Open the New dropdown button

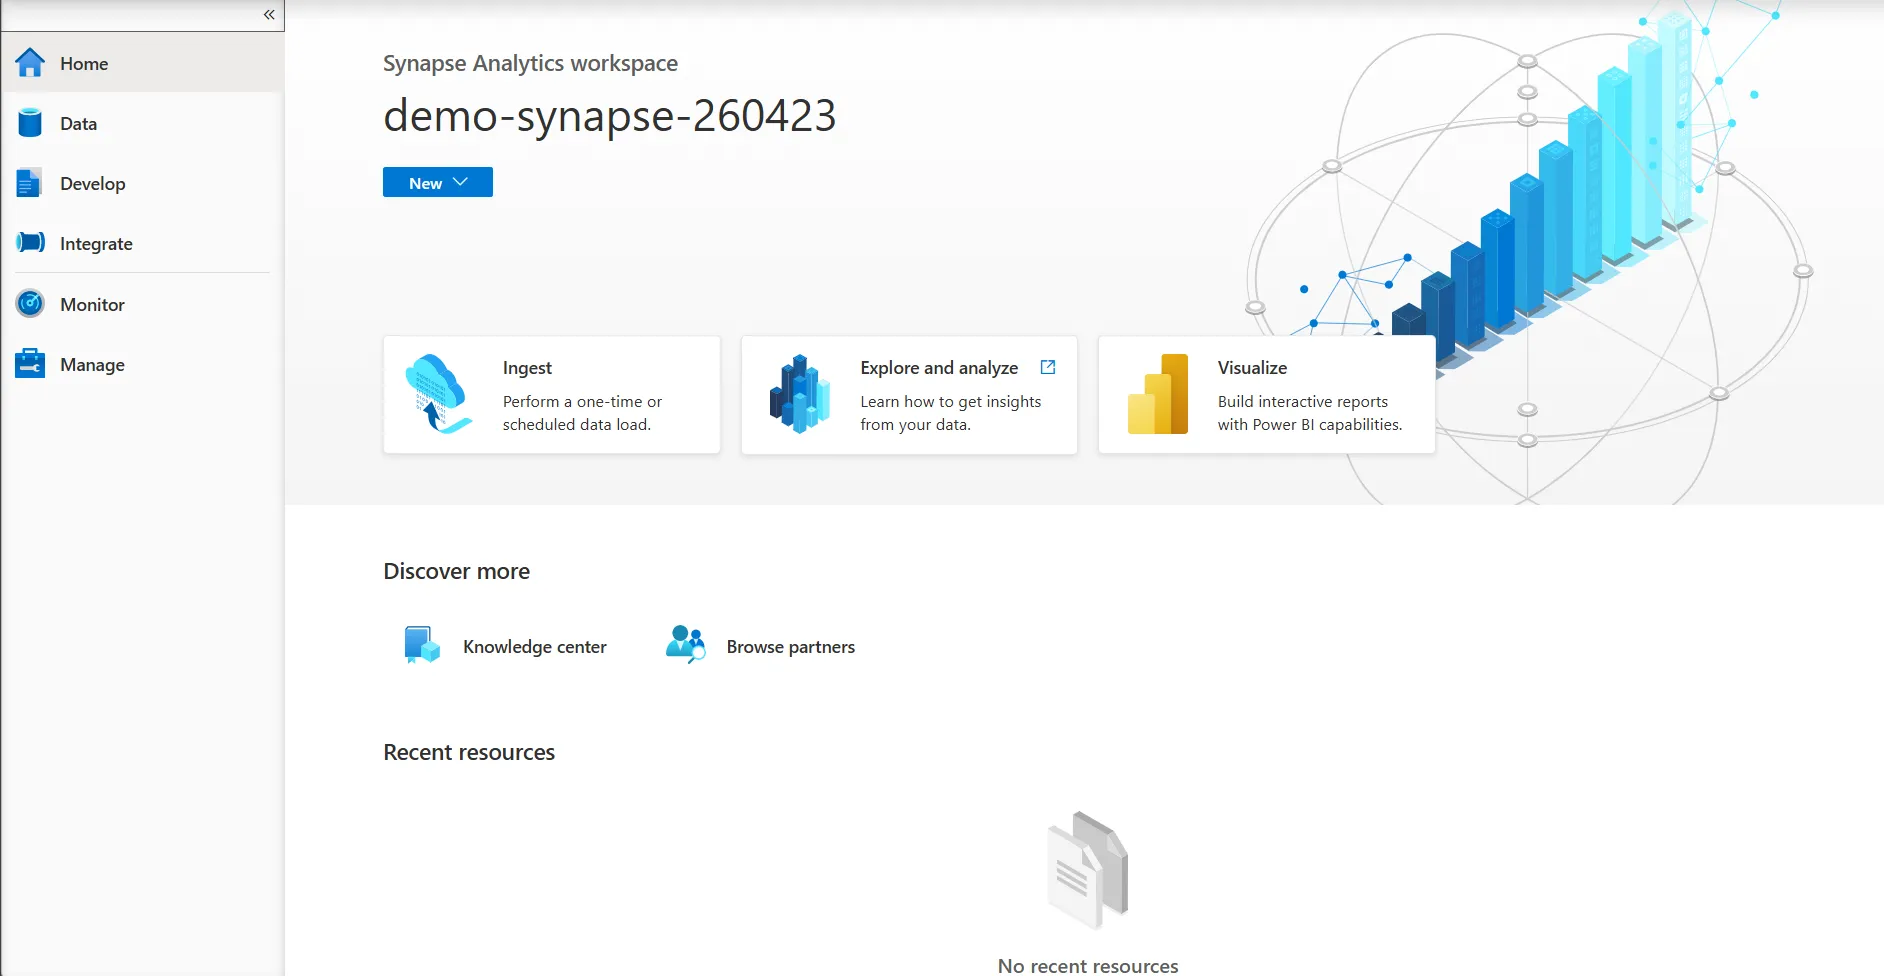point(438,182)
